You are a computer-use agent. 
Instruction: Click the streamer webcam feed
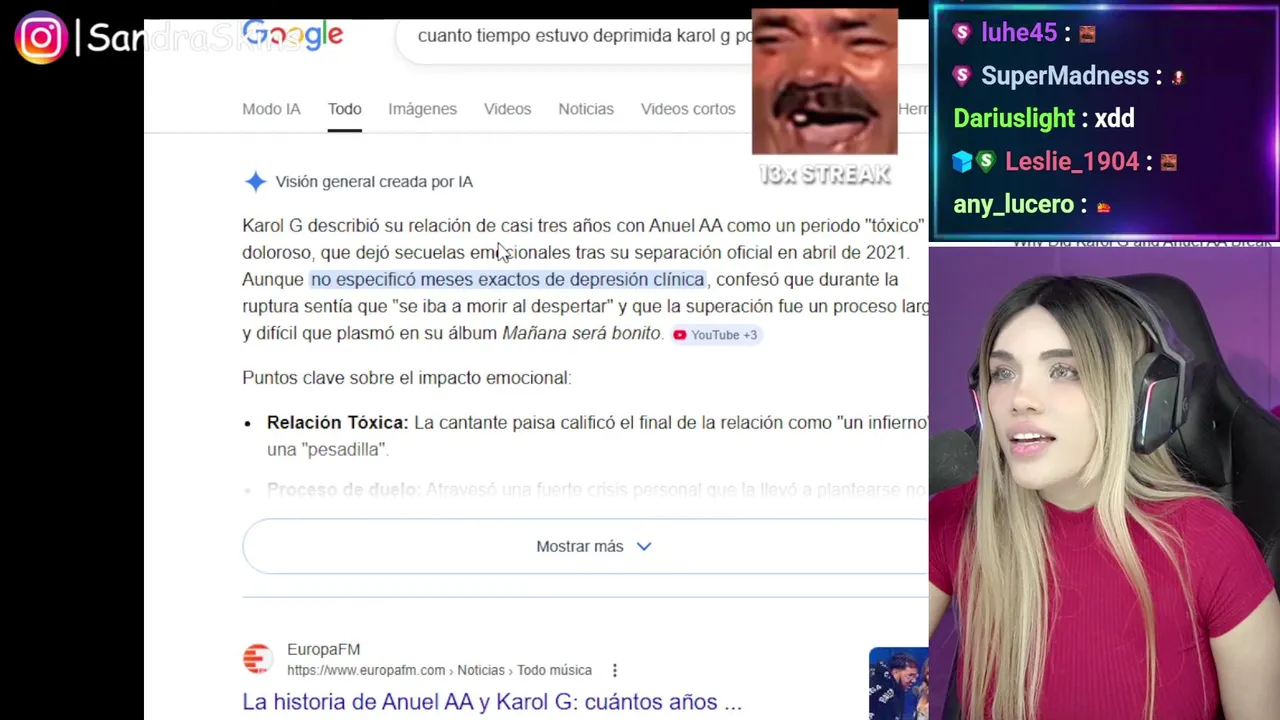coord(1104,483)
